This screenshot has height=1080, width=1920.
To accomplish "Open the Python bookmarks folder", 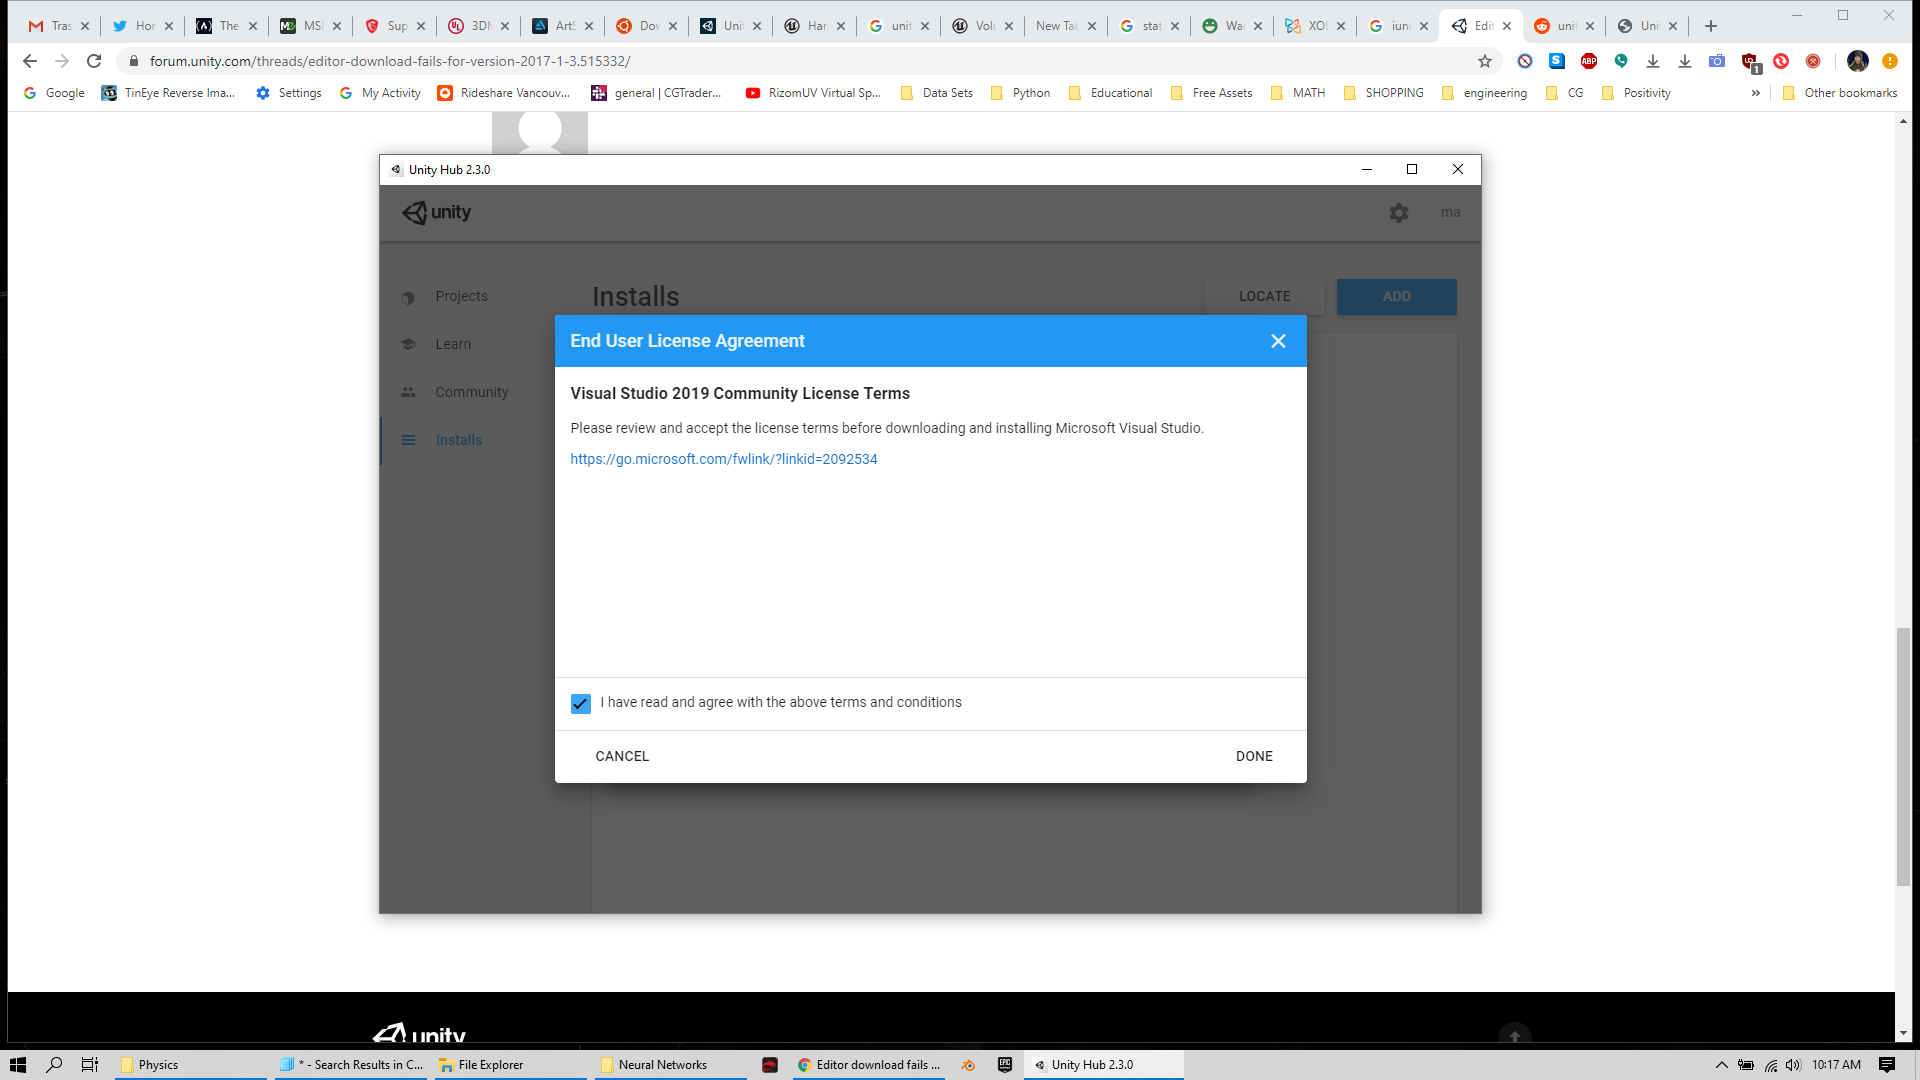I will (x=1020, y=93).
